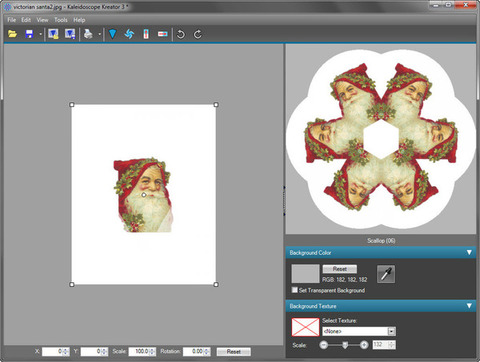Save project using the floppy disk icon

(29, 34)
